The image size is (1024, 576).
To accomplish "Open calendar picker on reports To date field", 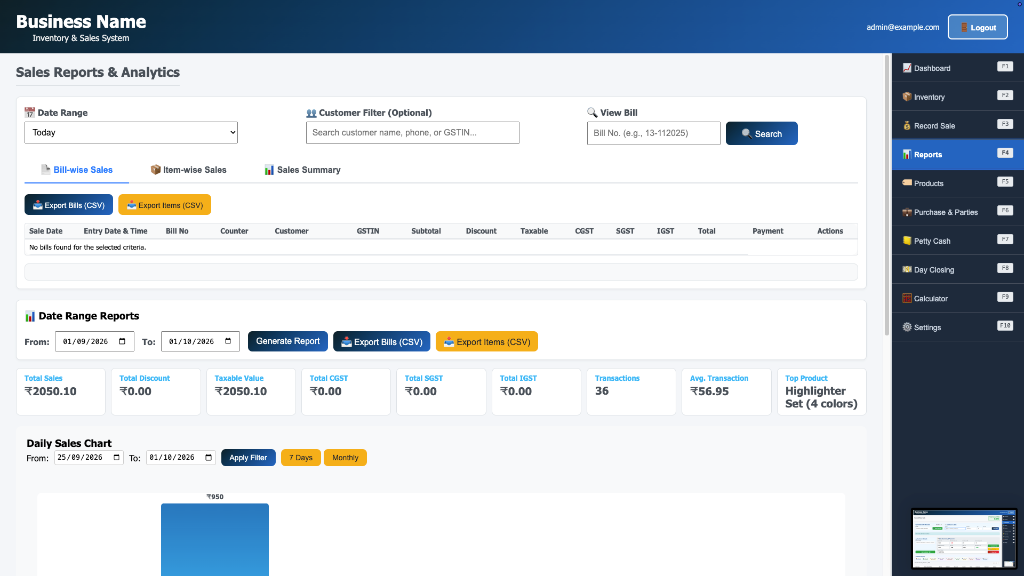I will click(228, 341).
